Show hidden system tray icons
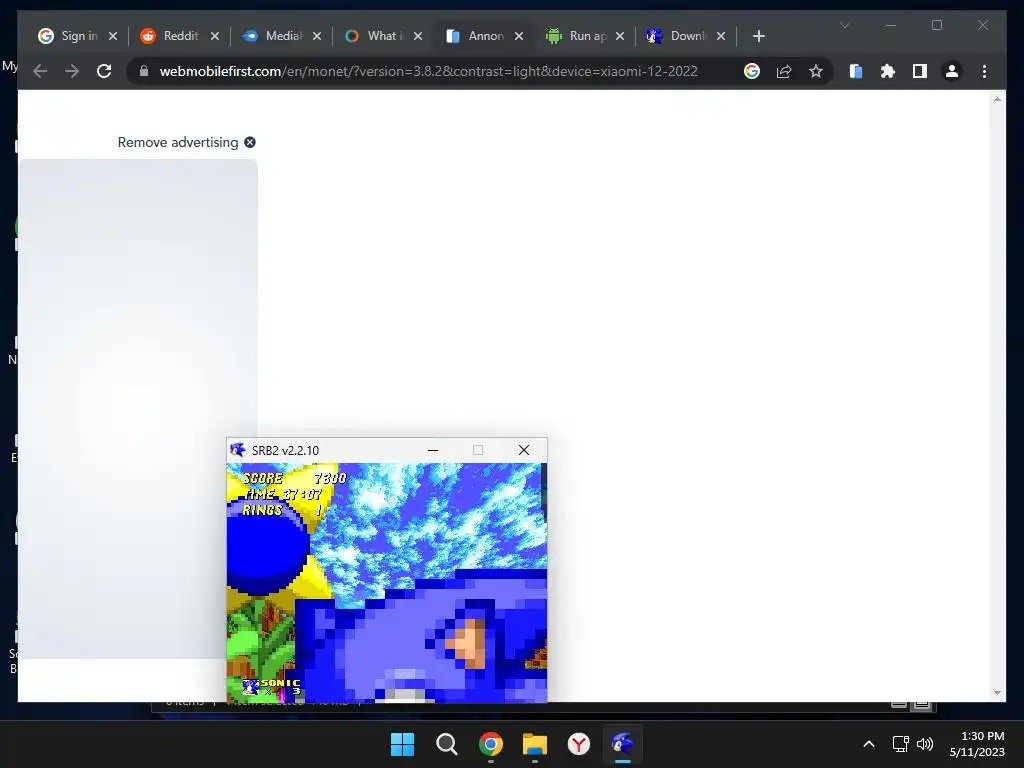This screenshot has width=1024, height=768. coord(869,744)
